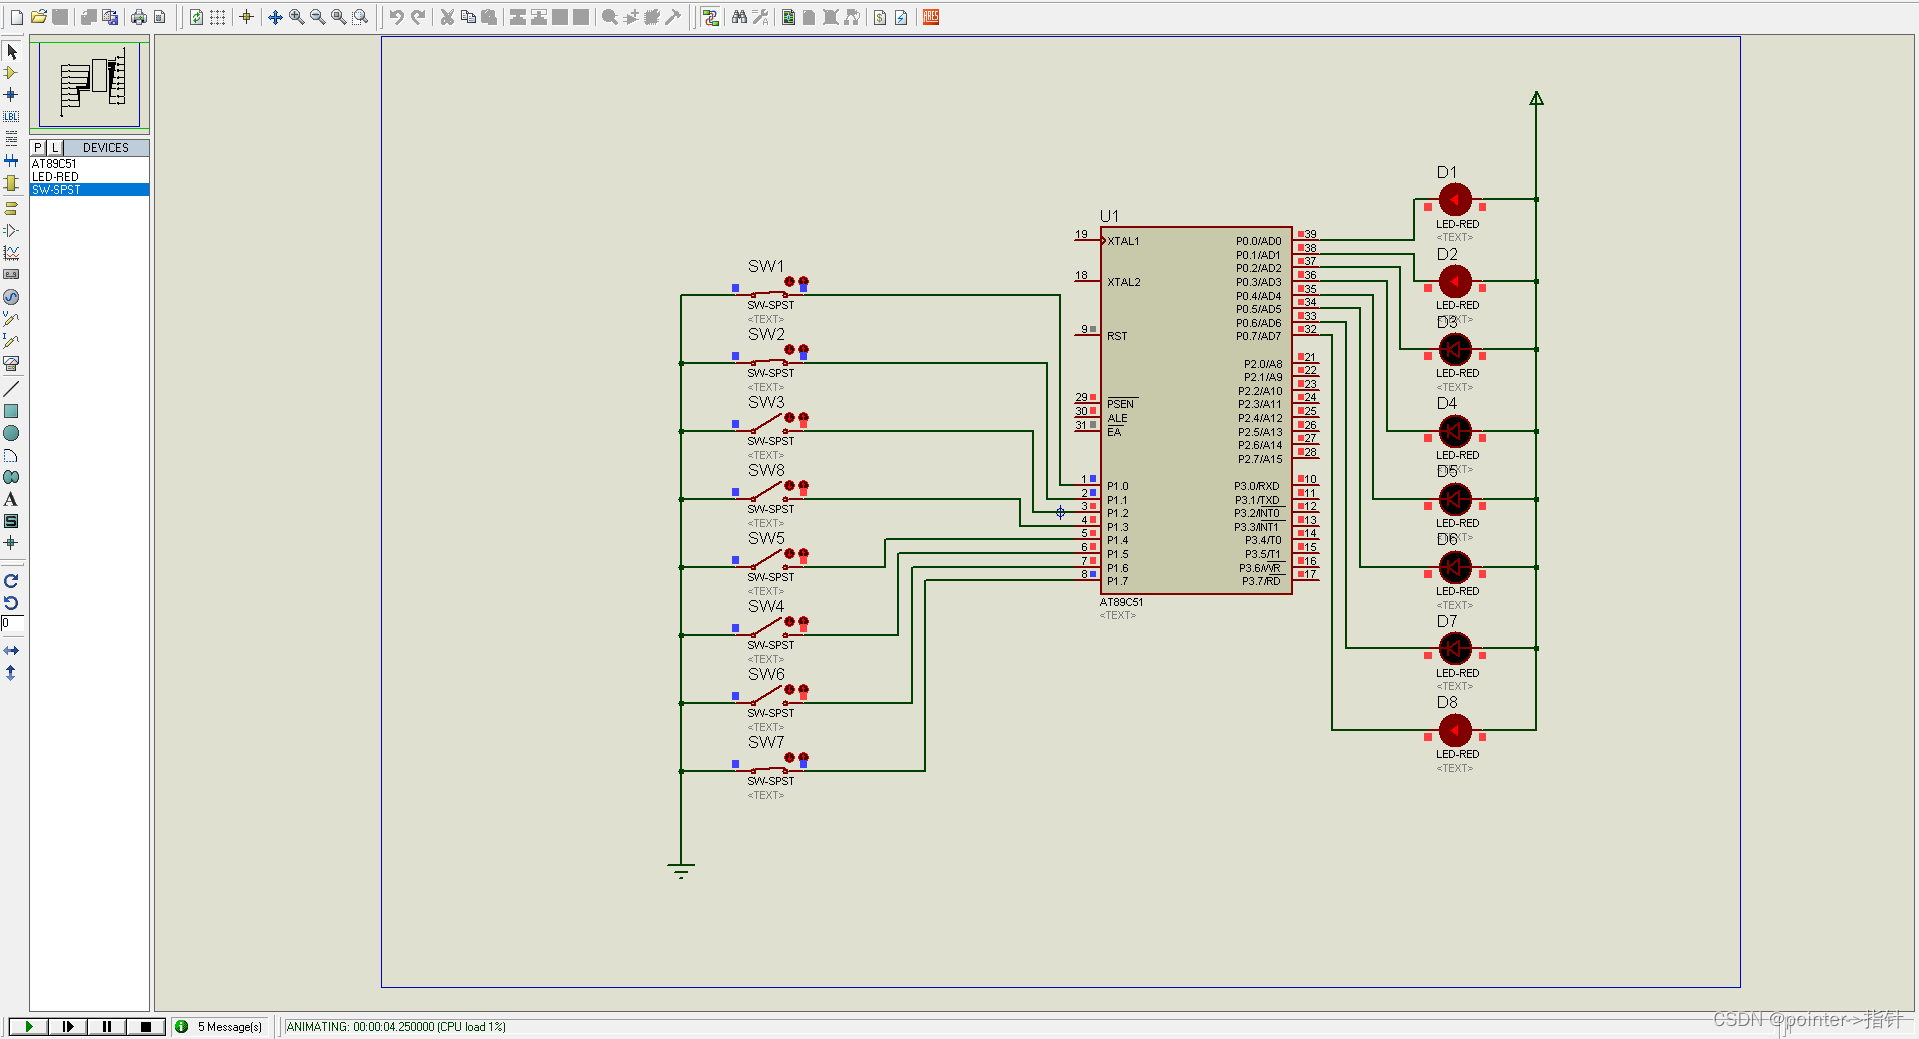Flip selection vertically (Y-mirror)
Image resolution: width=1919 pixels, height=1039 pixels.
click(x=11, y=673)
